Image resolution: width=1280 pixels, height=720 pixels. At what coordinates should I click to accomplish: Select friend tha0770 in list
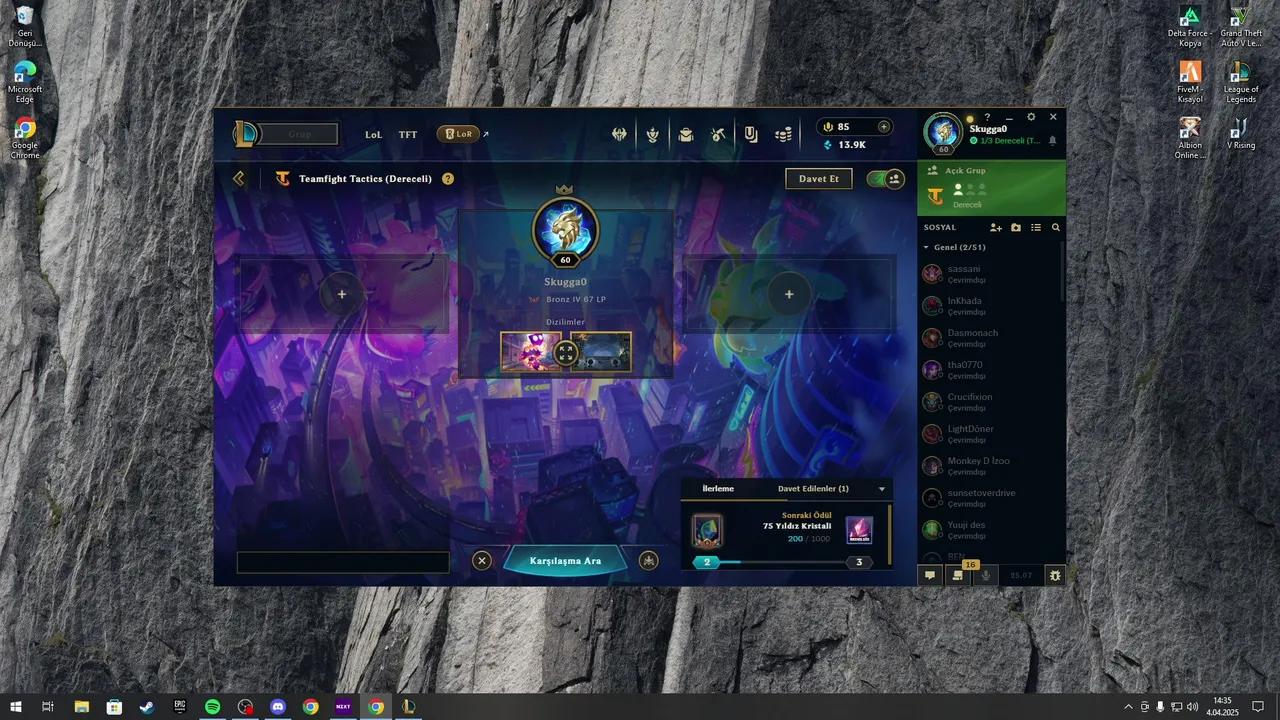[x=991, y=370]
